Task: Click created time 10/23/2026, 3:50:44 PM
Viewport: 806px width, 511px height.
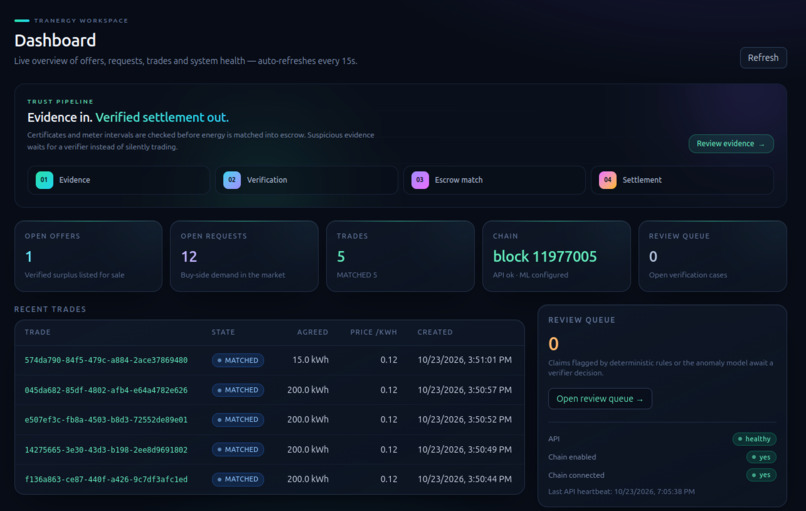Action: [x=465, y=479]
